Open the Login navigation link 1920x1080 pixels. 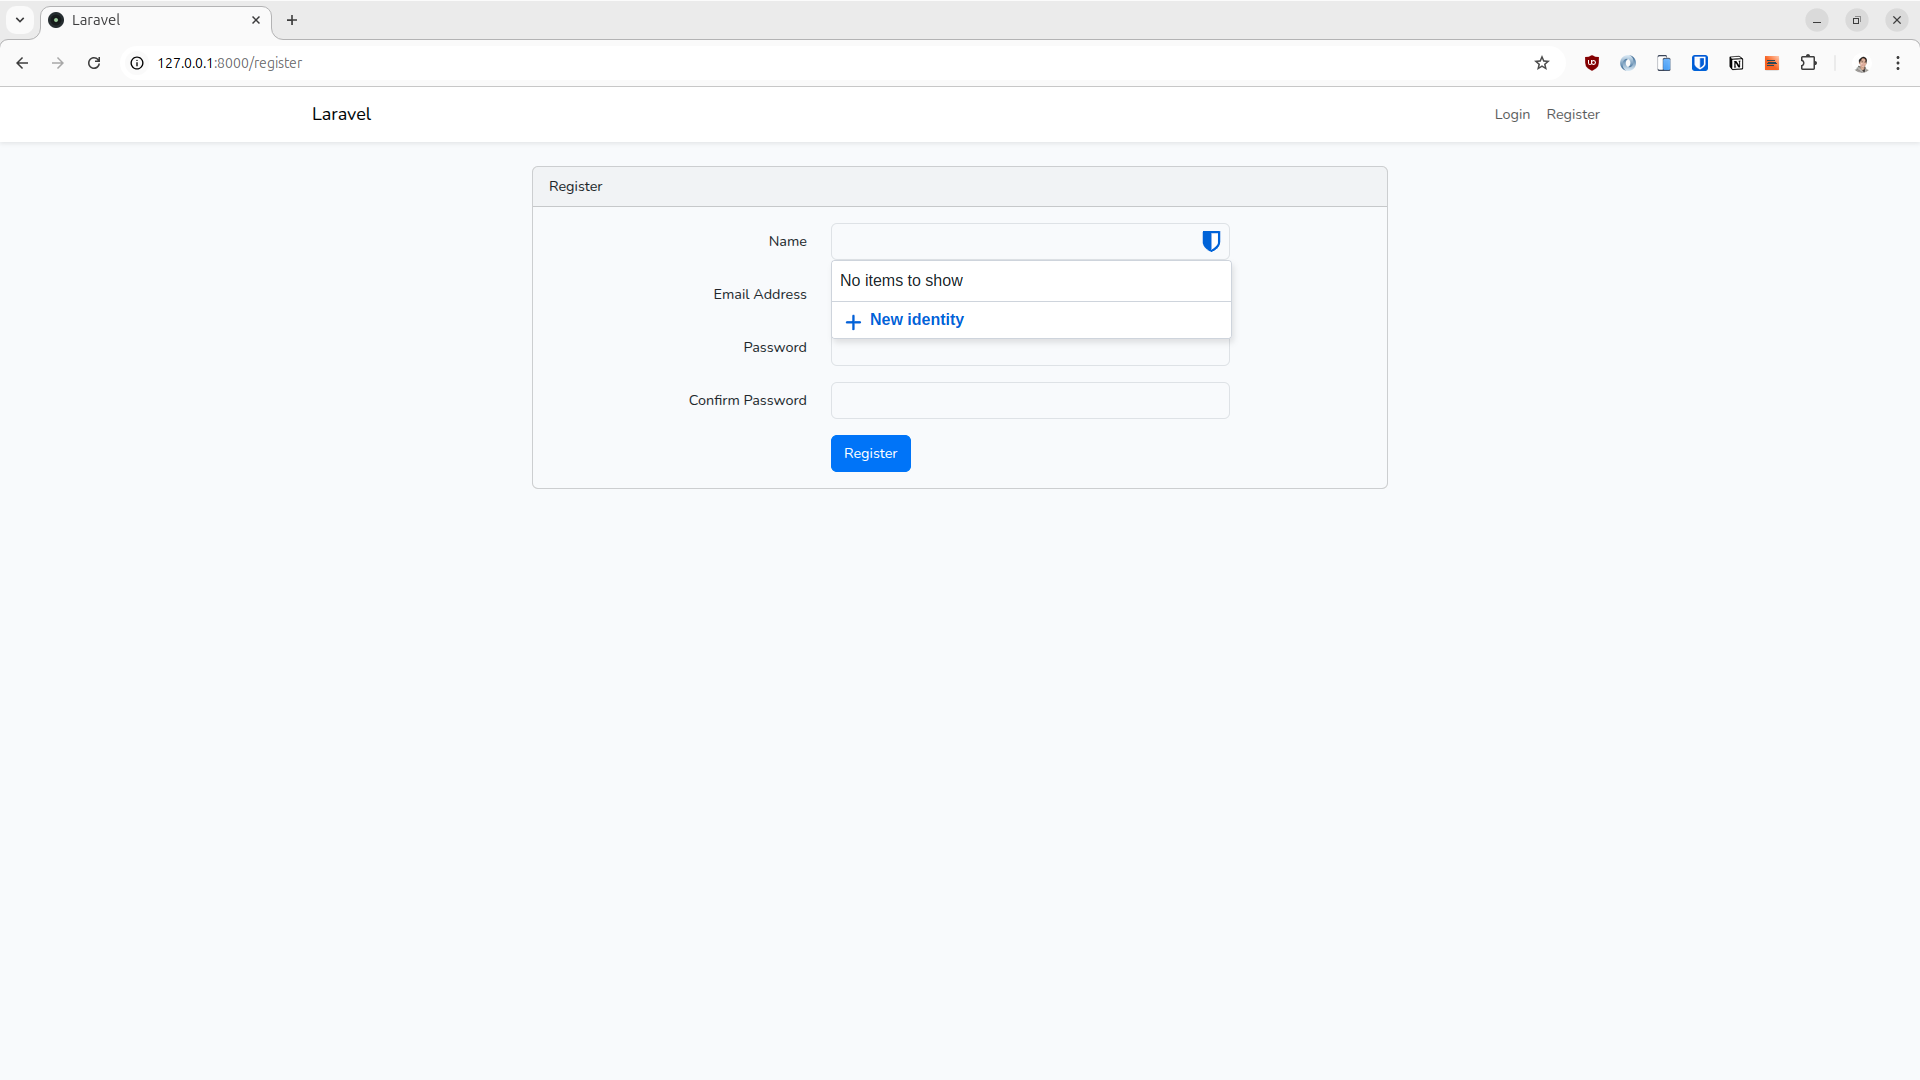pyautogui.click(x=1512, y=114)
